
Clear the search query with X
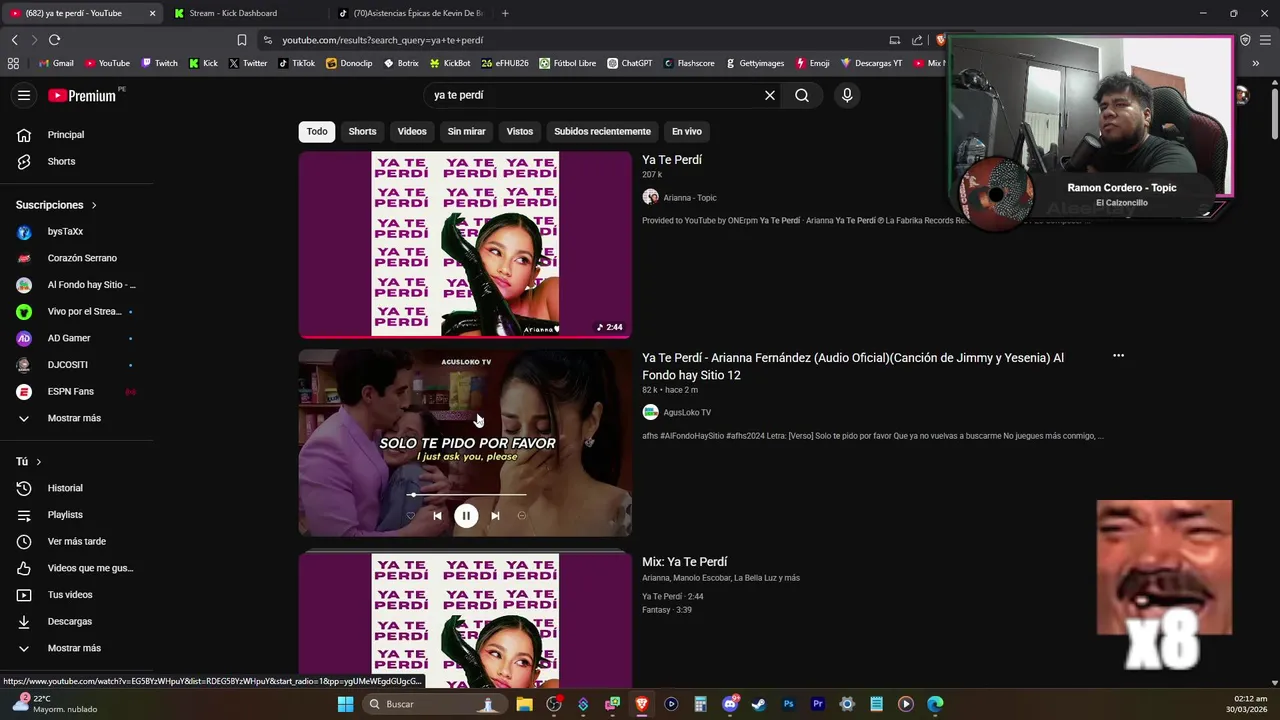(x=770, y=95)
